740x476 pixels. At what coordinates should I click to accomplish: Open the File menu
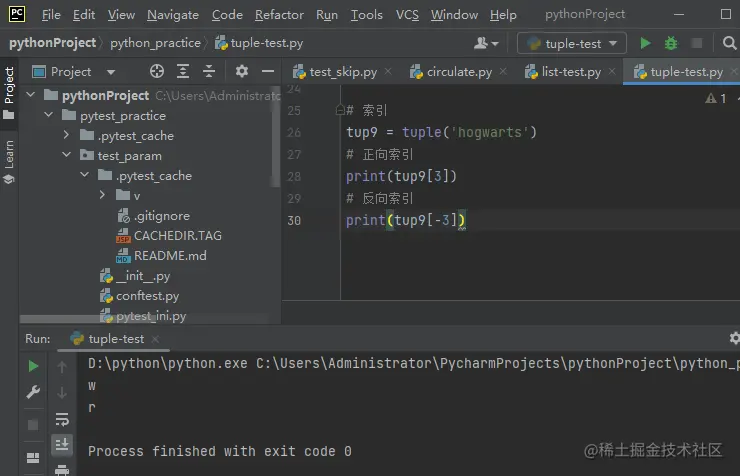[x=51, y=15]
